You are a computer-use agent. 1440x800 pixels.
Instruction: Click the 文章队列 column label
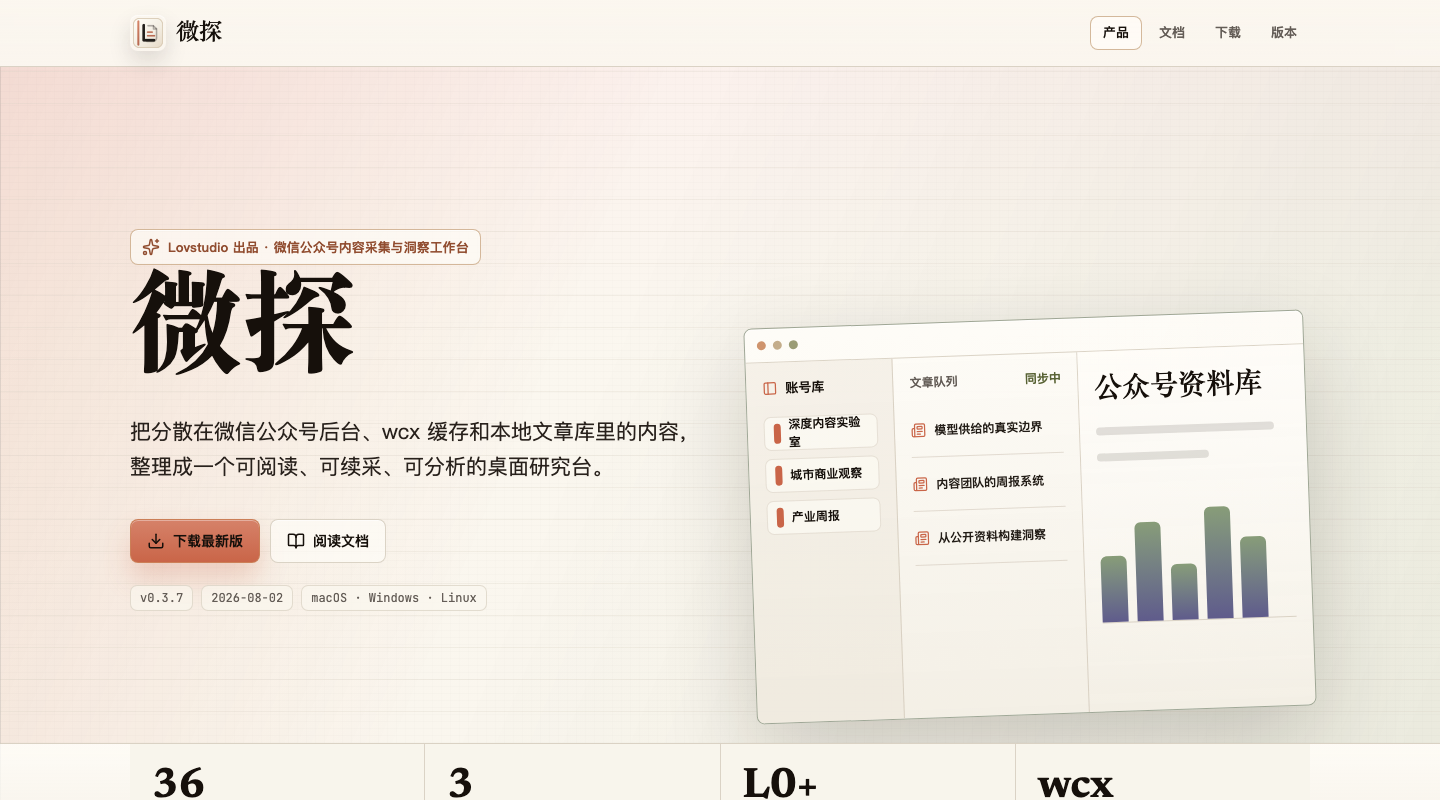tap(933, 382)
